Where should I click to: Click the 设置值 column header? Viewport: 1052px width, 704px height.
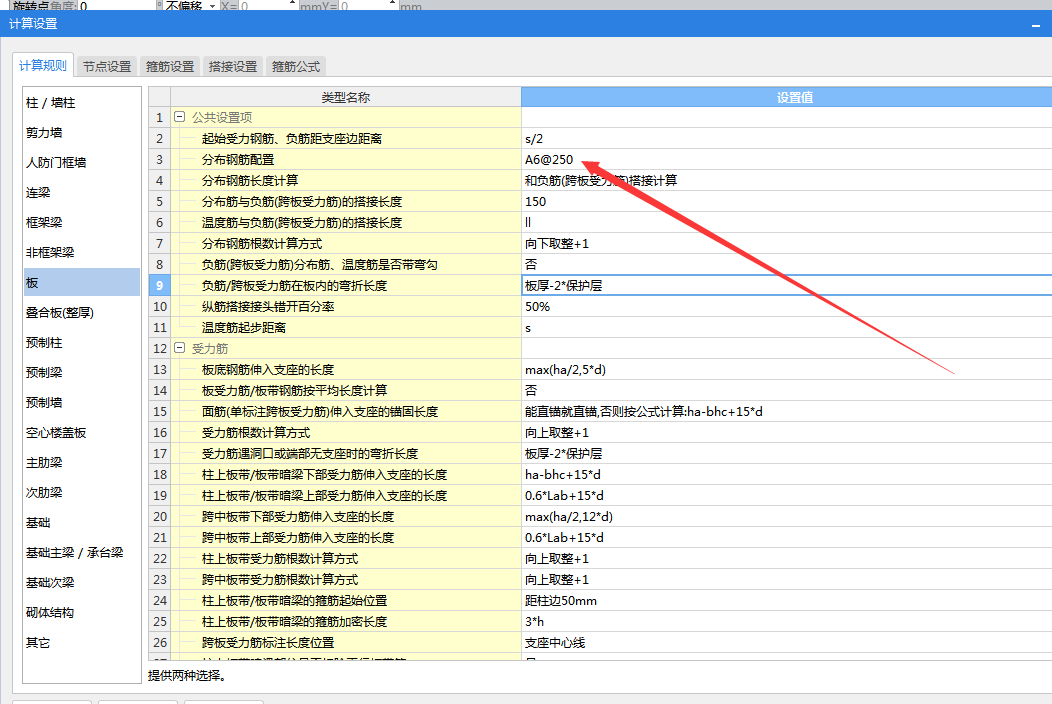[786, 97]
